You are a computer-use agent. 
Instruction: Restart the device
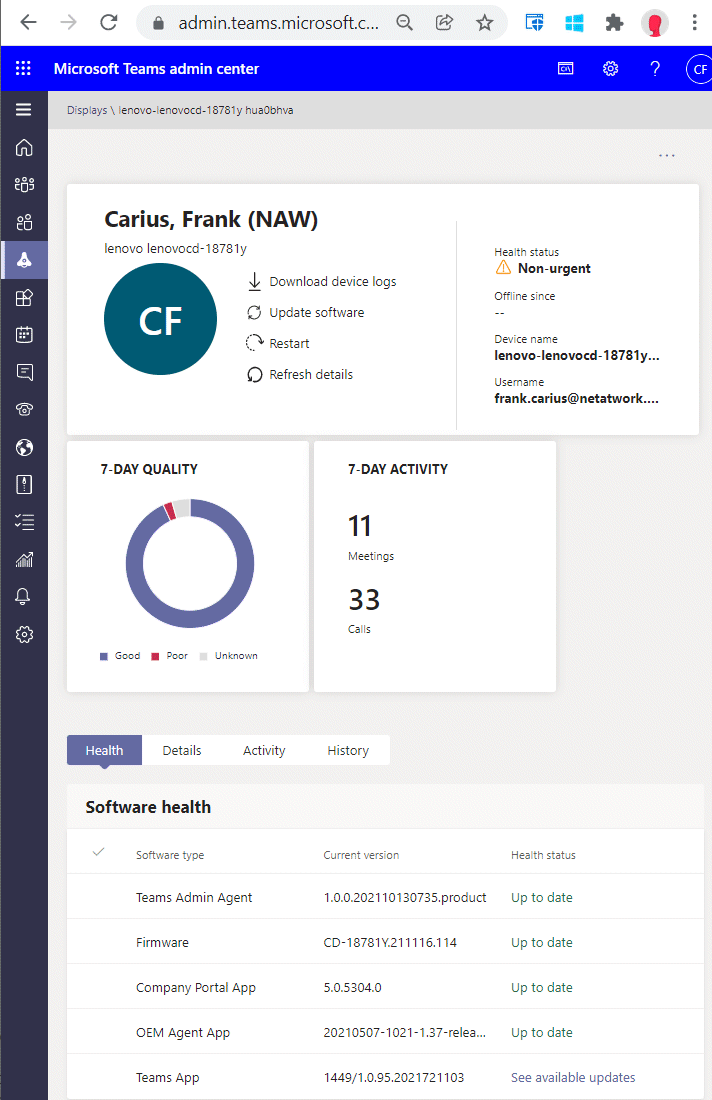278,343
